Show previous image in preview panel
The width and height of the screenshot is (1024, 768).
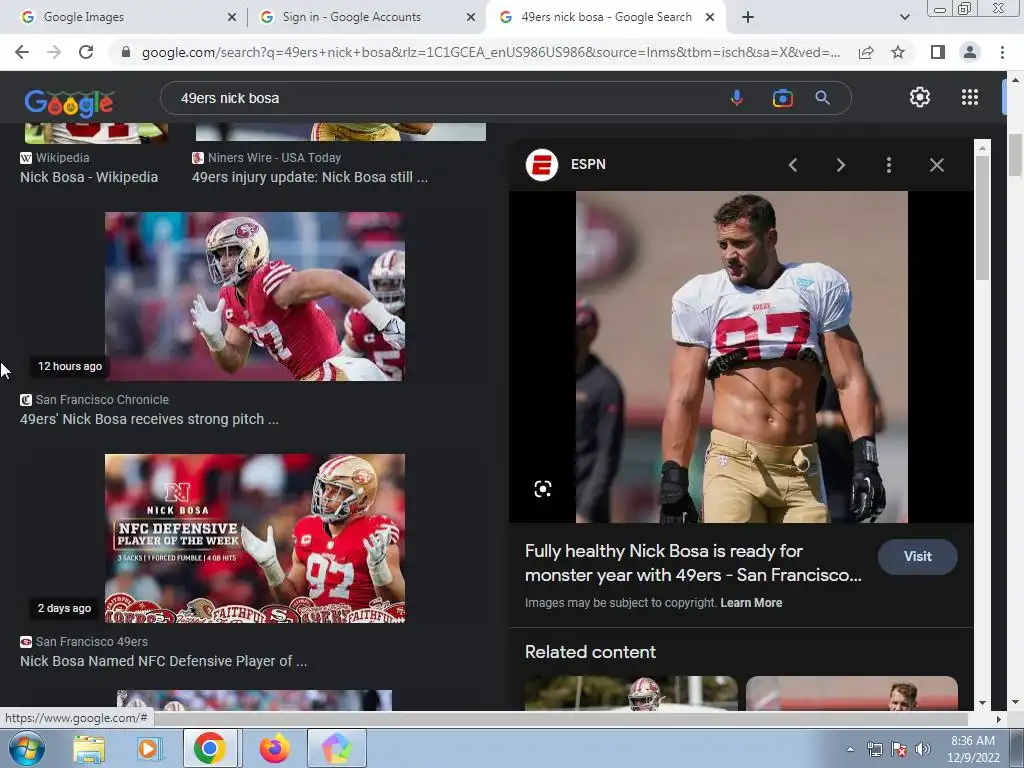point(793,165)
